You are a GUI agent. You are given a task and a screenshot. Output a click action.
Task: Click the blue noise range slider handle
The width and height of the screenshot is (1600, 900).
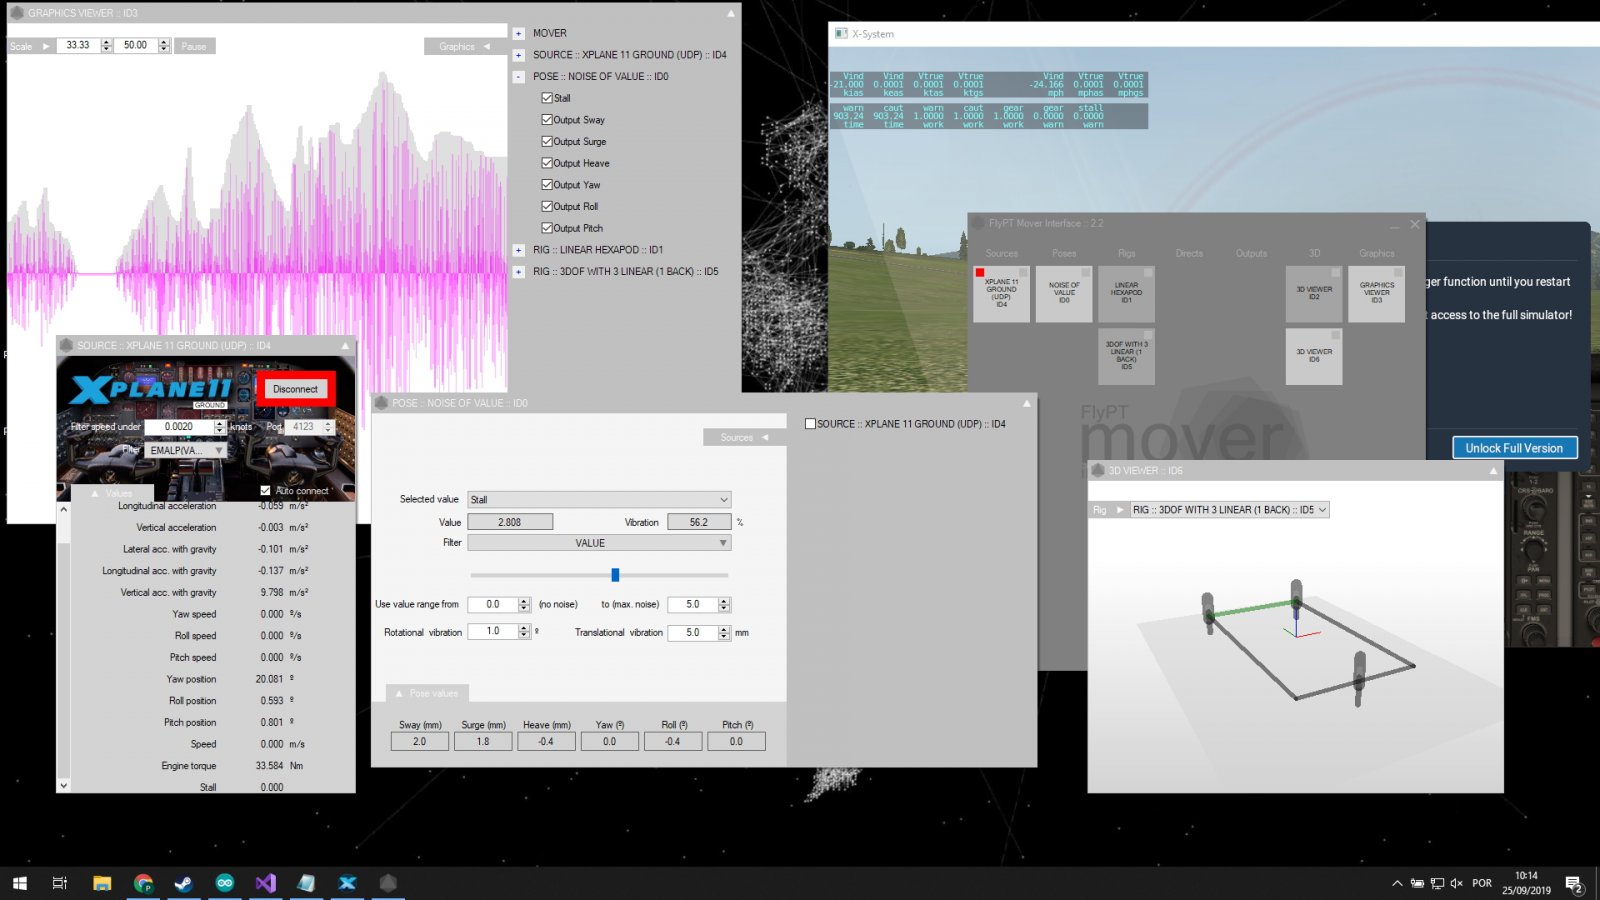615,575
